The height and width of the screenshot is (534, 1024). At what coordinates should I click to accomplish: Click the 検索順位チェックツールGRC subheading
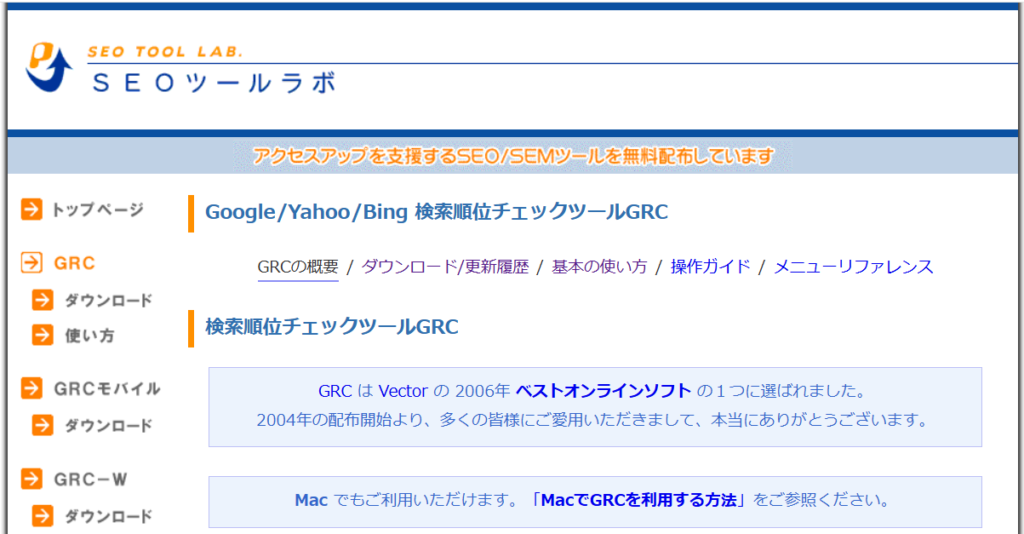(x=332, y=326)
